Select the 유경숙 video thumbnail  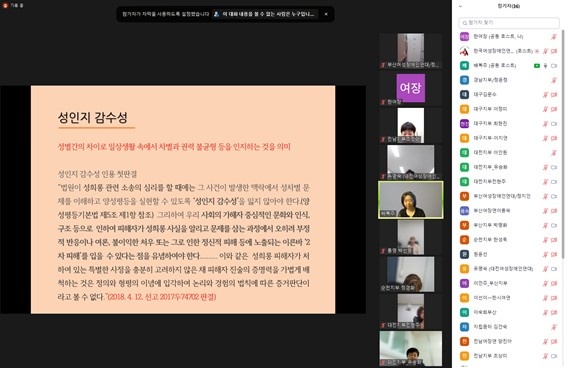(x=410, y=162)
